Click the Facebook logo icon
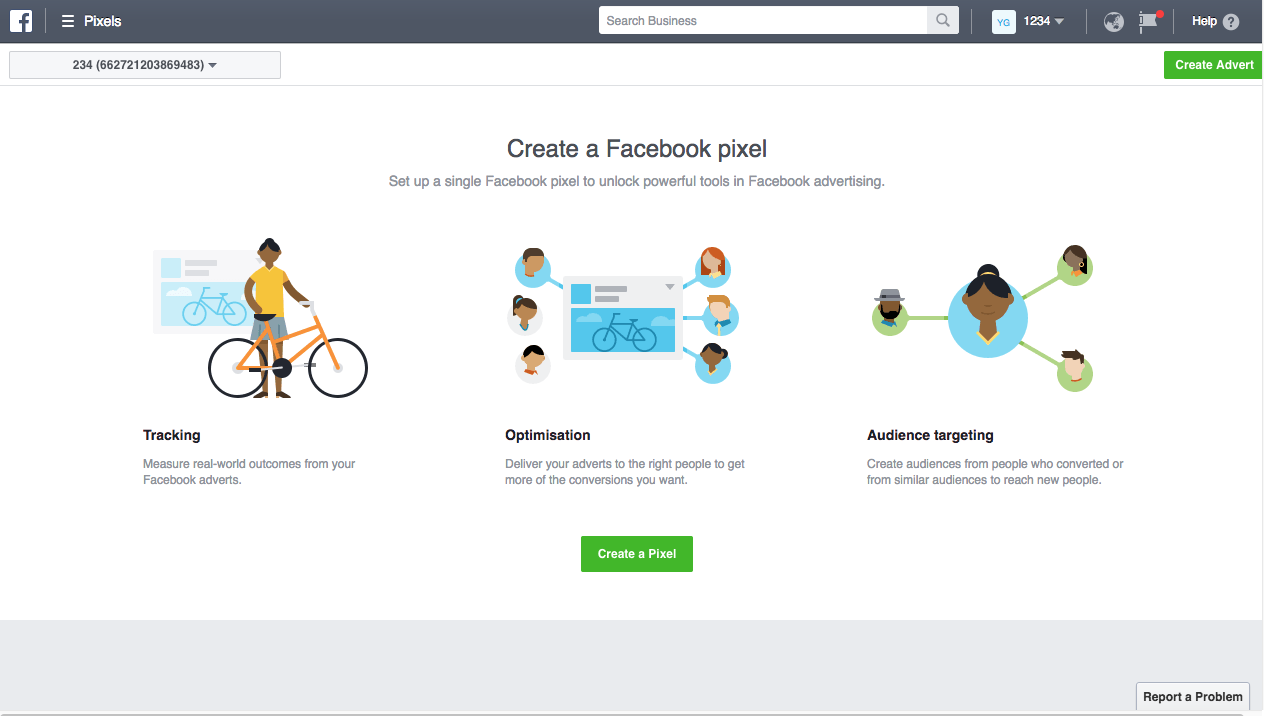 point(21,21)
